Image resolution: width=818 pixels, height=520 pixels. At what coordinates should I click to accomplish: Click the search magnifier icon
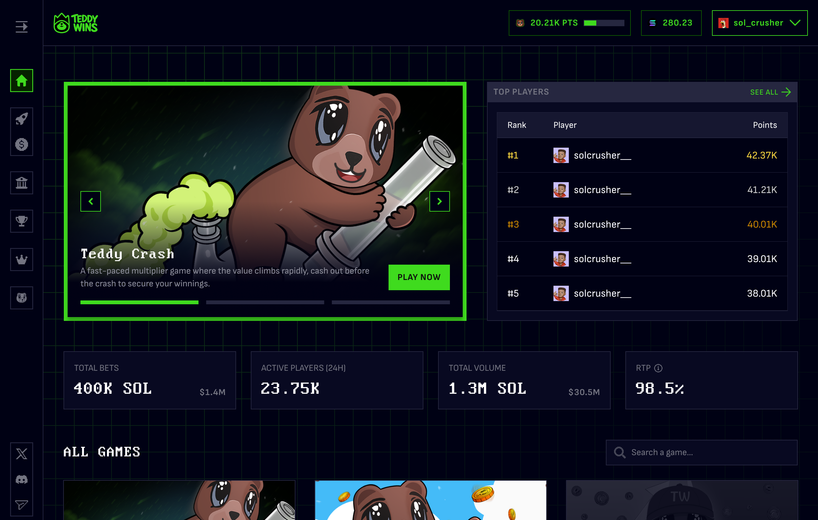point(619,452)
